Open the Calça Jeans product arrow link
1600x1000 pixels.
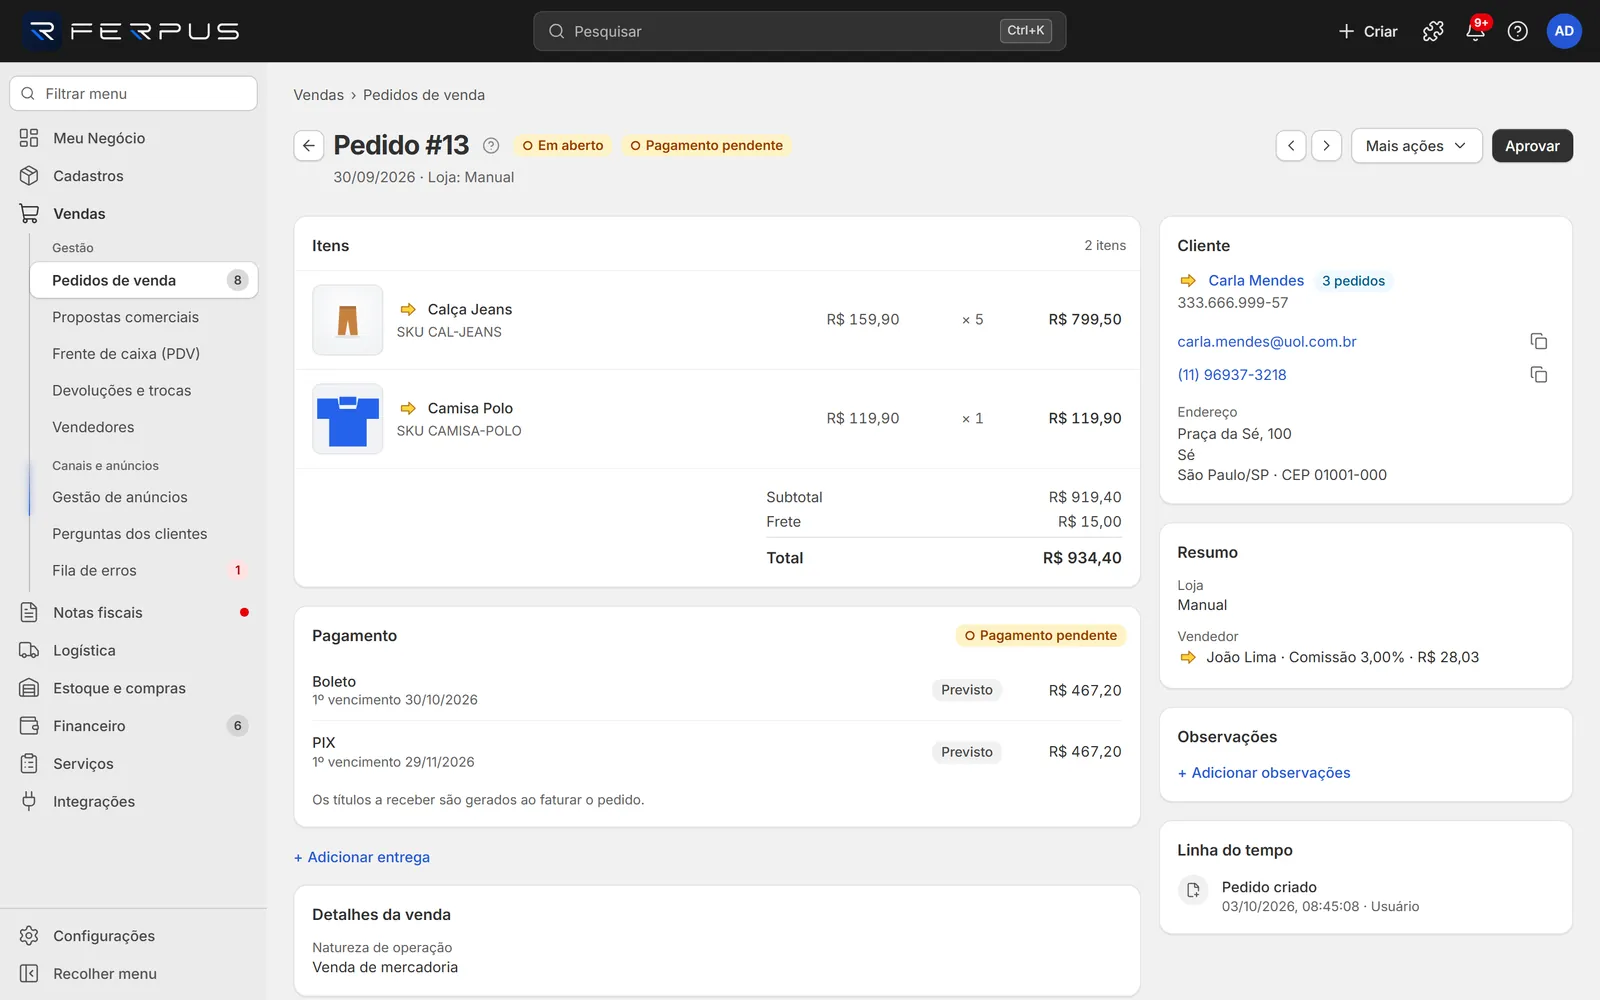click(408, 310)
